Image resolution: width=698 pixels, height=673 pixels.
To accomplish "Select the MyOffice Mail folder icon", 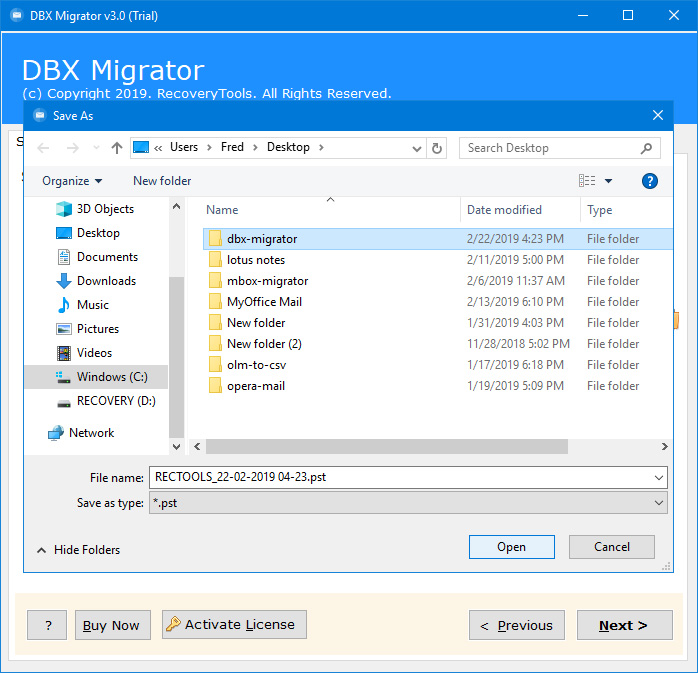I will pos(215,302).
